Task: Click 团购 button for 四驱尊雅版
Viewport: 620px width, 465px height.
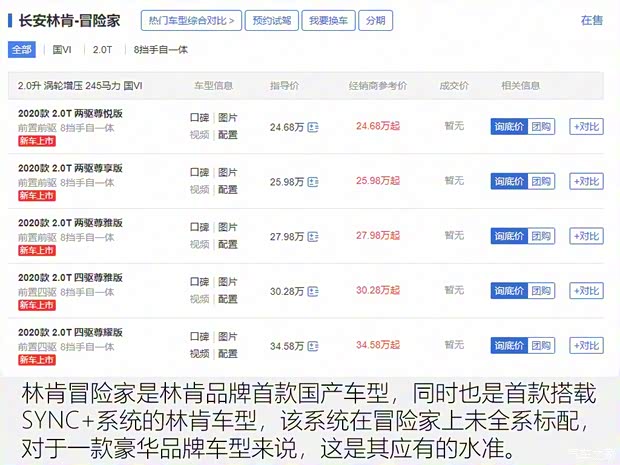Action: coord(541,292)
